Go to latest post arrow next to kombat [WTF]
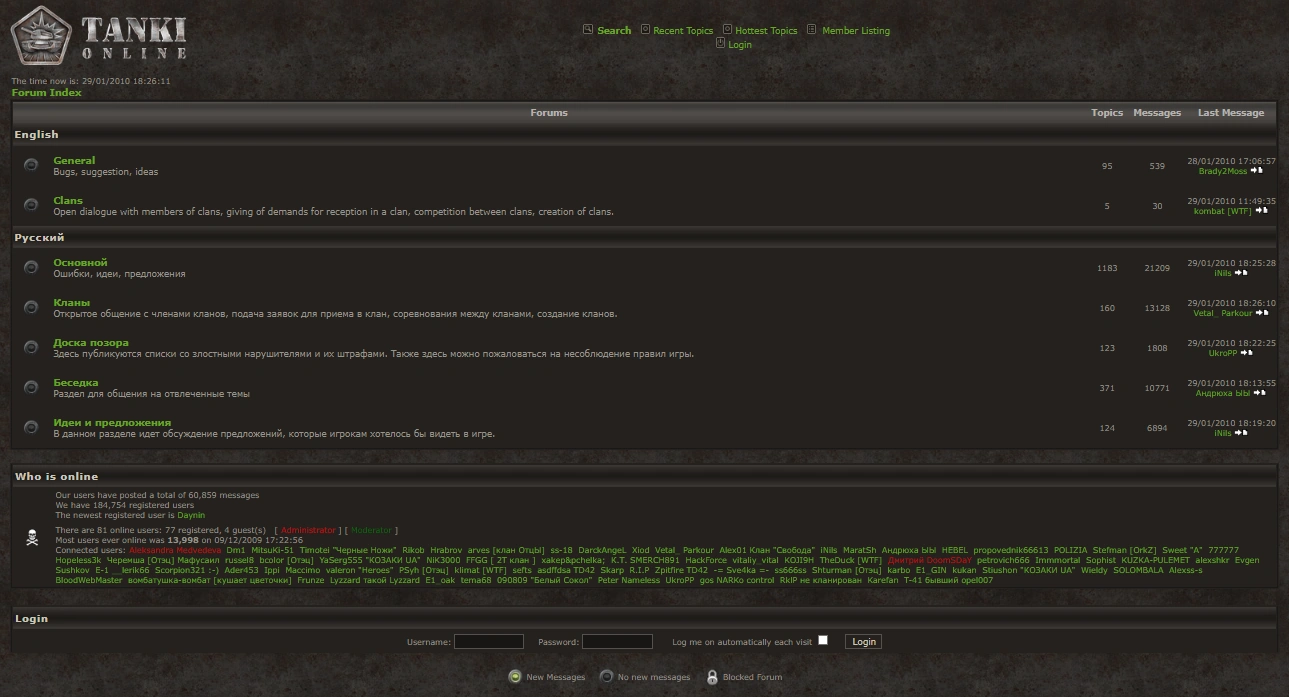The image size is (1289, 697). point(1261,211)
